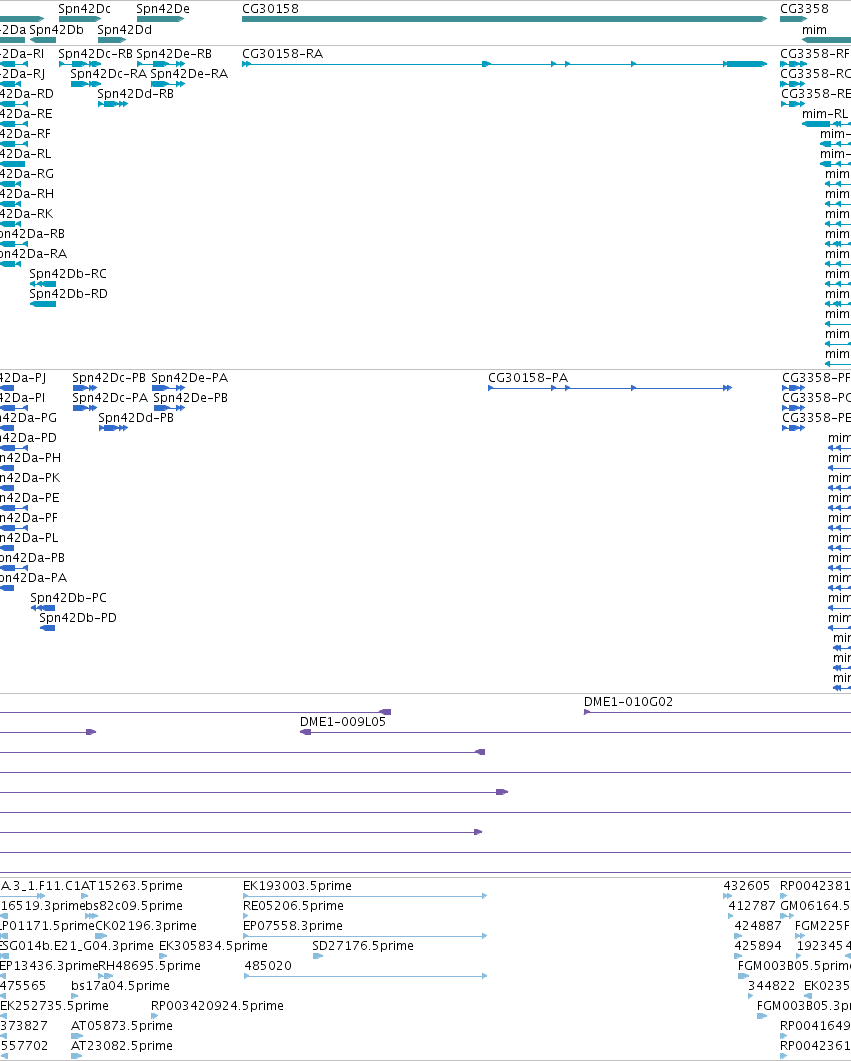Select the Spn42Dd gene label

coord(124,30)
